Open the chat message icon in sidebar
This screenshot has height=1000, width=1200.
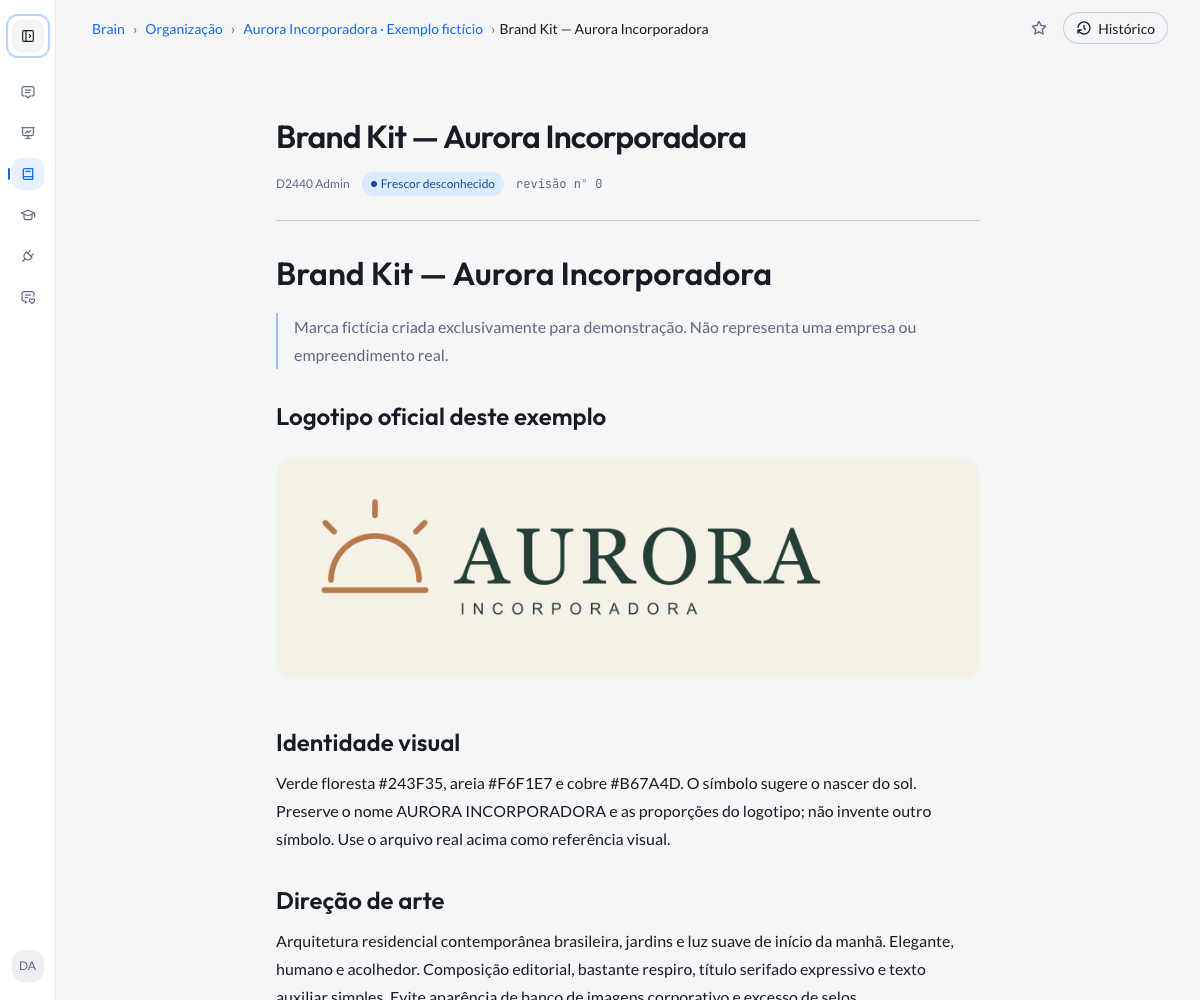[28, 92]
